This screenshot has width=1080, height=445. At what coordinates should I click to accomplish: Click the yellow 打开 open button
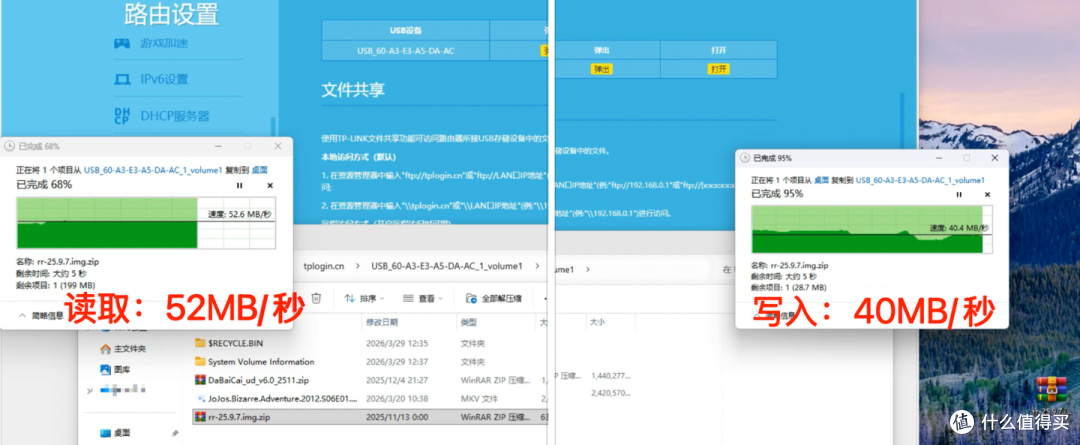[718, 70]
